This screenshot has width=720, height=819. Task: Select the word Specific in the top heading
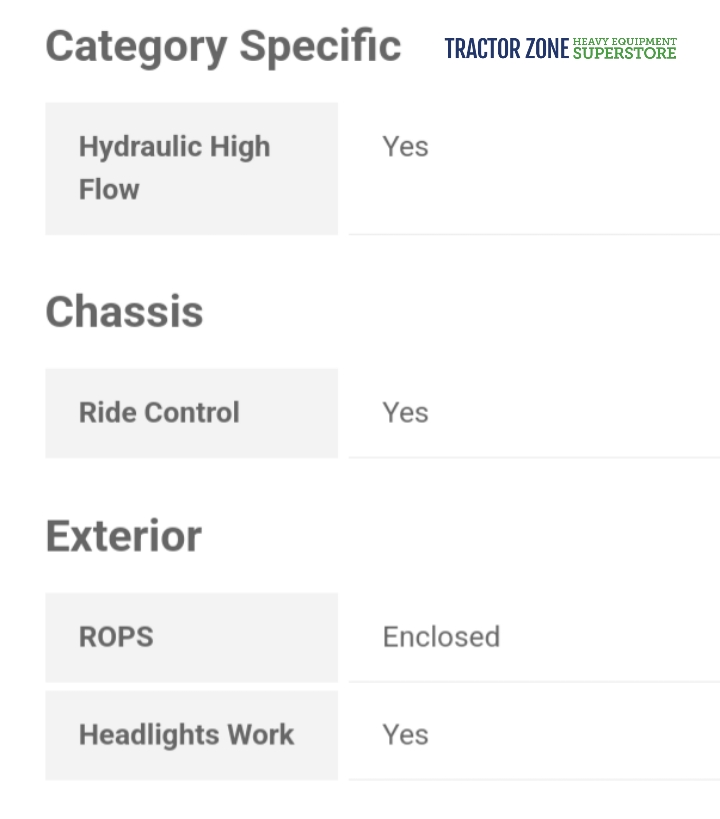(320, 46)
